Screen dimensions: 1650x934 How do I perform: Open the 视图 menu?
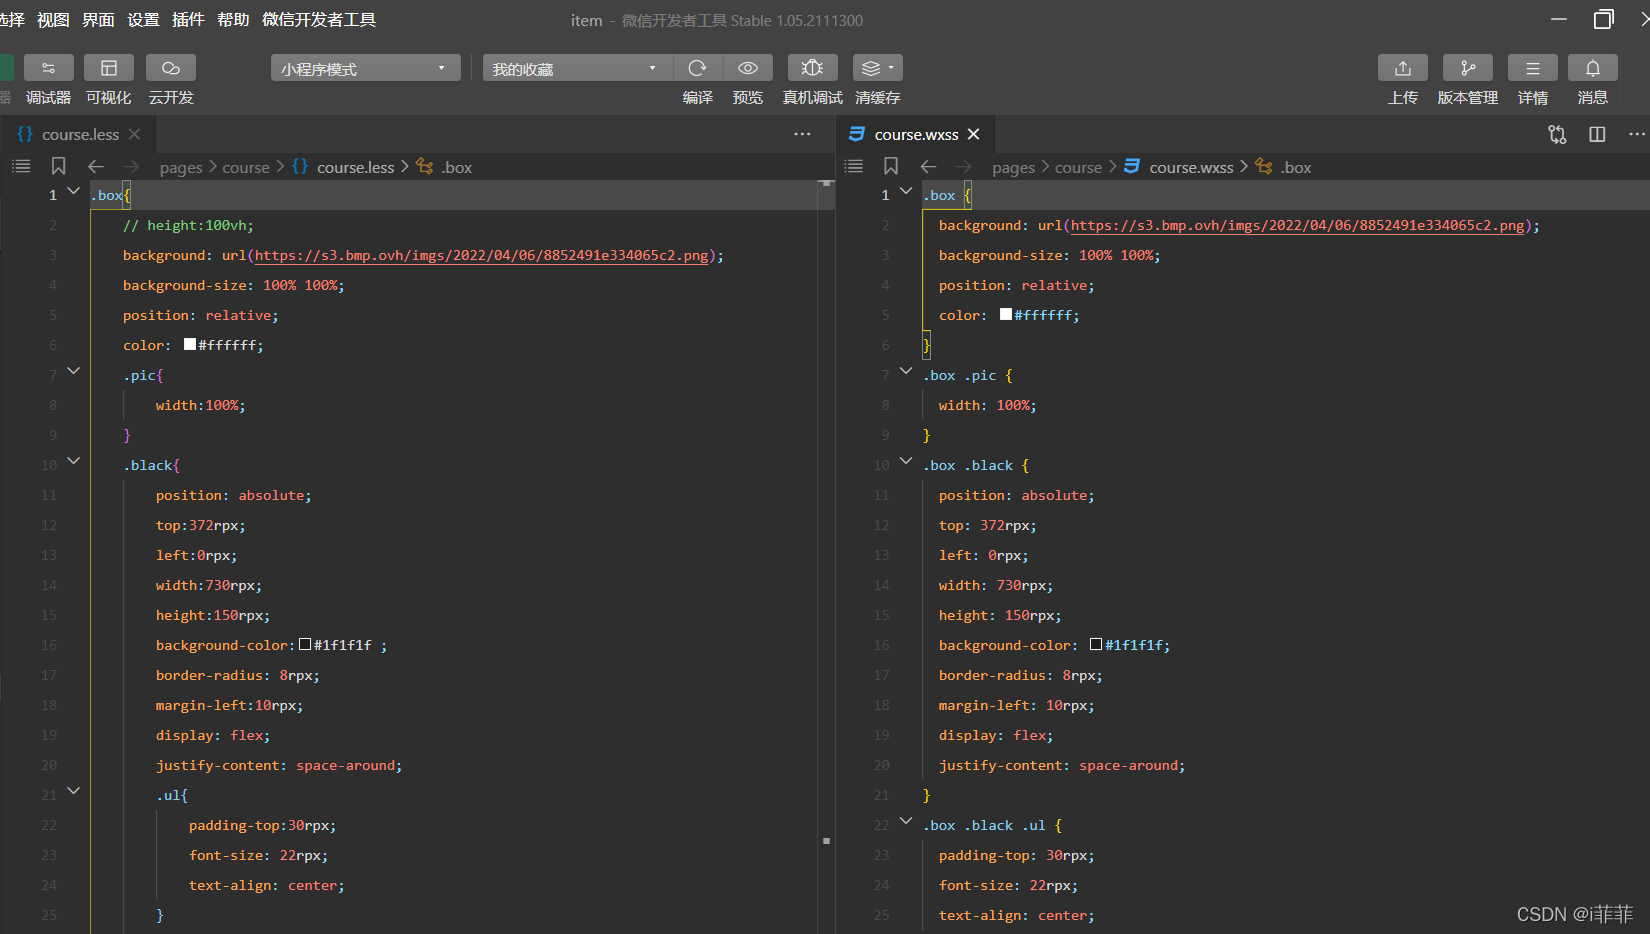pyautogui.click(x=53, y=20)
